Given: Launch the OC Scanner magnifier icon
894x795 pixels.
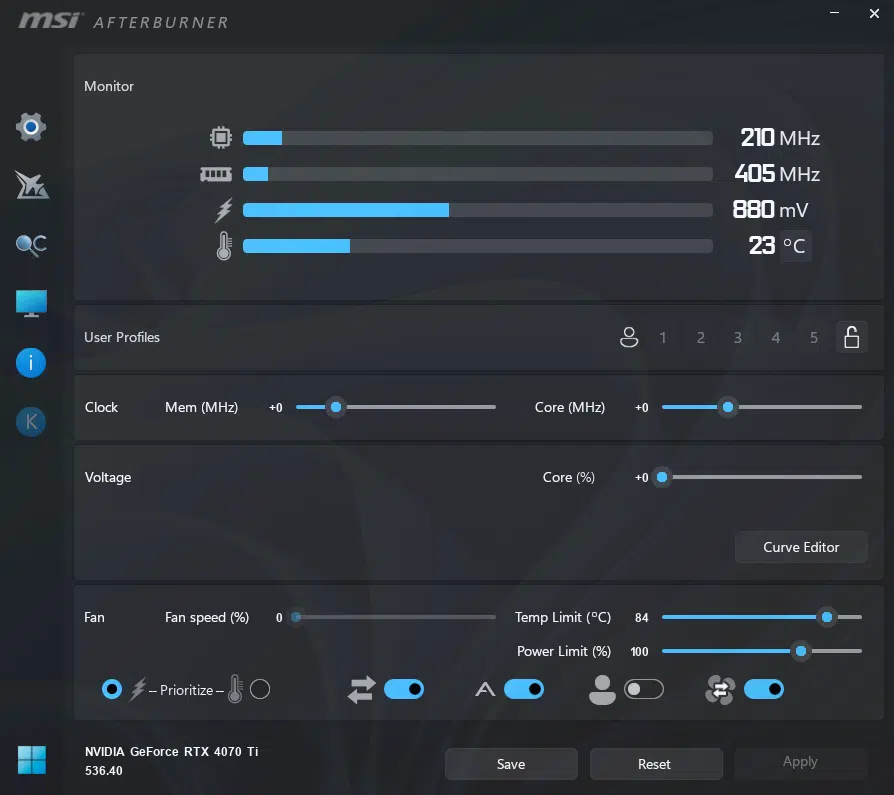Looking at the screenshot, I should (31, 245).
